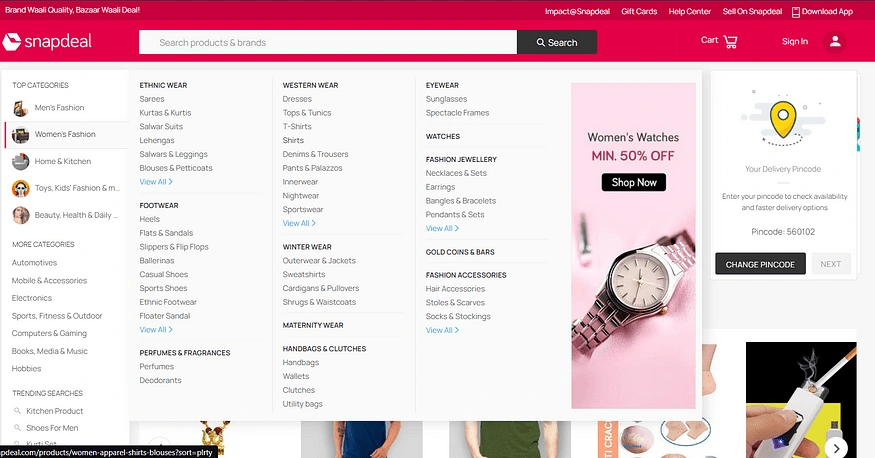
Task: Open Stoles & Scarves link
Action: (x=455, y=302)
